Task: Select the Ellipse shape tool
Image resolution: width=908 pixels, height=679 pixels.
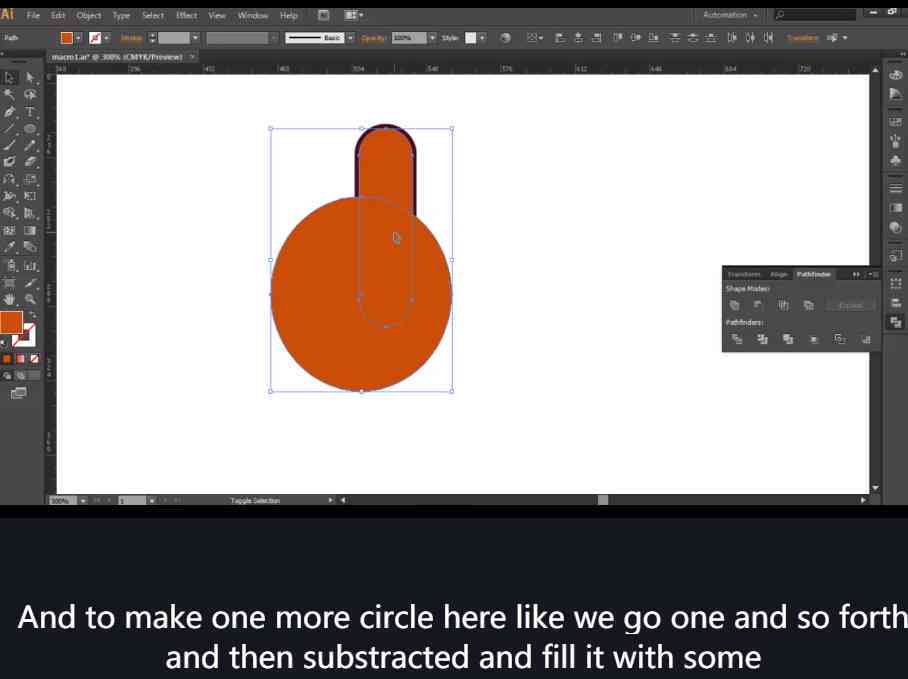Action: tap(30, 129)
